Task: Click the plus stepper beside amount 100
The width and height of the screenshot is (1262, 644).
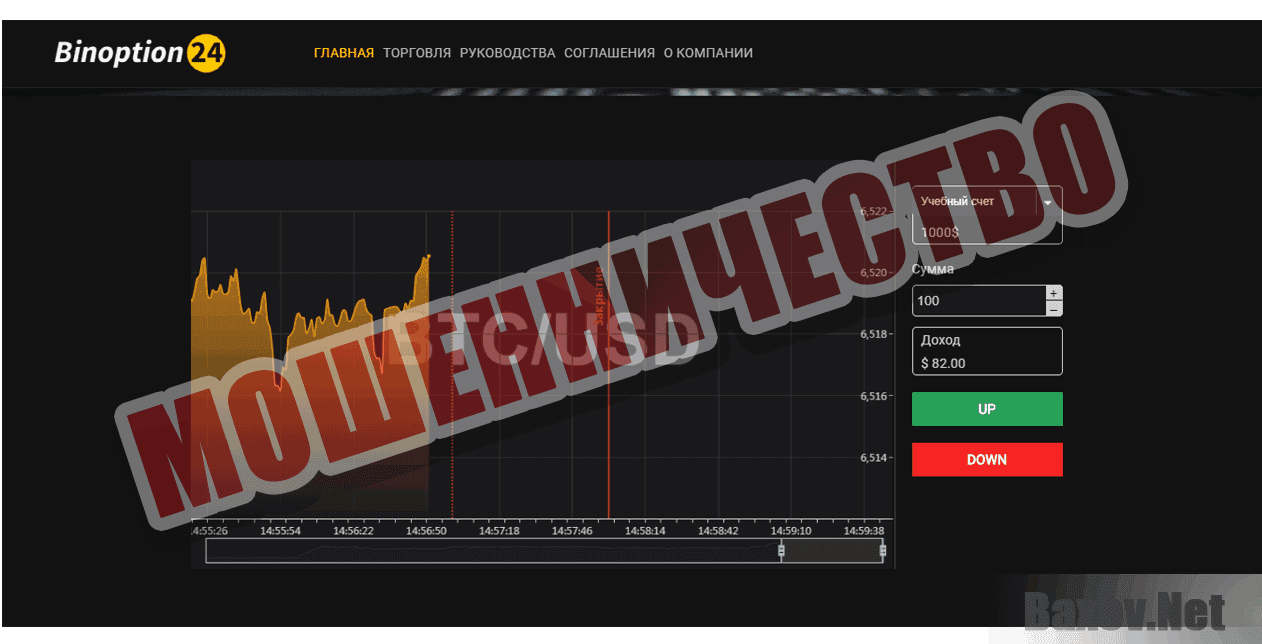Action: [x=1054, y=293]
